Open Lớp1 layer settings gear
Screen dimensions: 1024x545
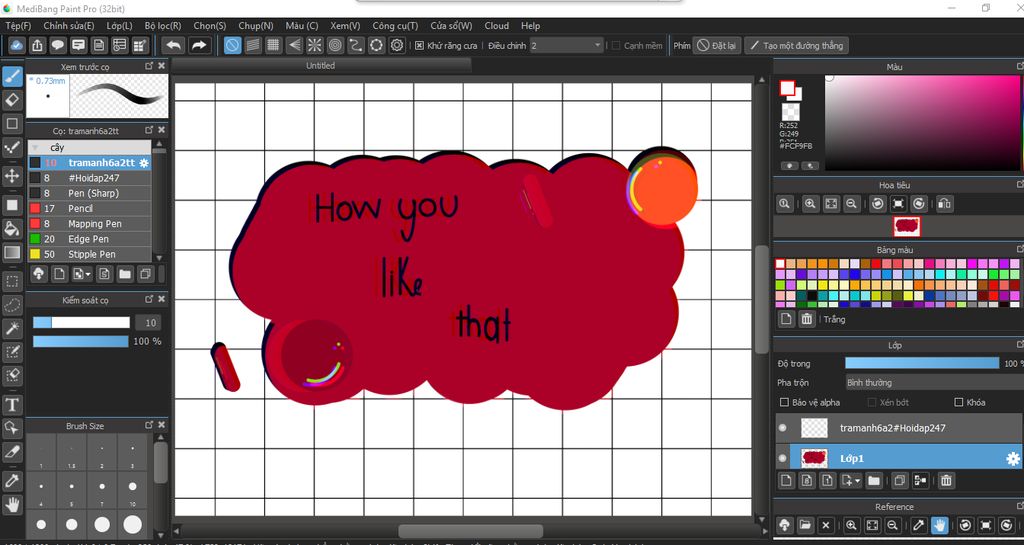pos(1013,459)
